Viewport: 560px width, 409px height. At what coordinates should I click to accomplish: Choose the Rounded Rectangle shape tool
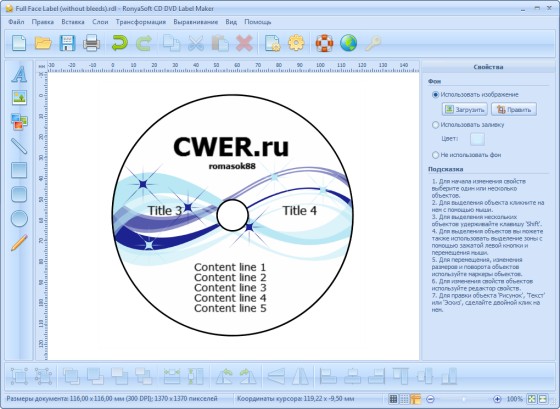[x=19, y=194]
